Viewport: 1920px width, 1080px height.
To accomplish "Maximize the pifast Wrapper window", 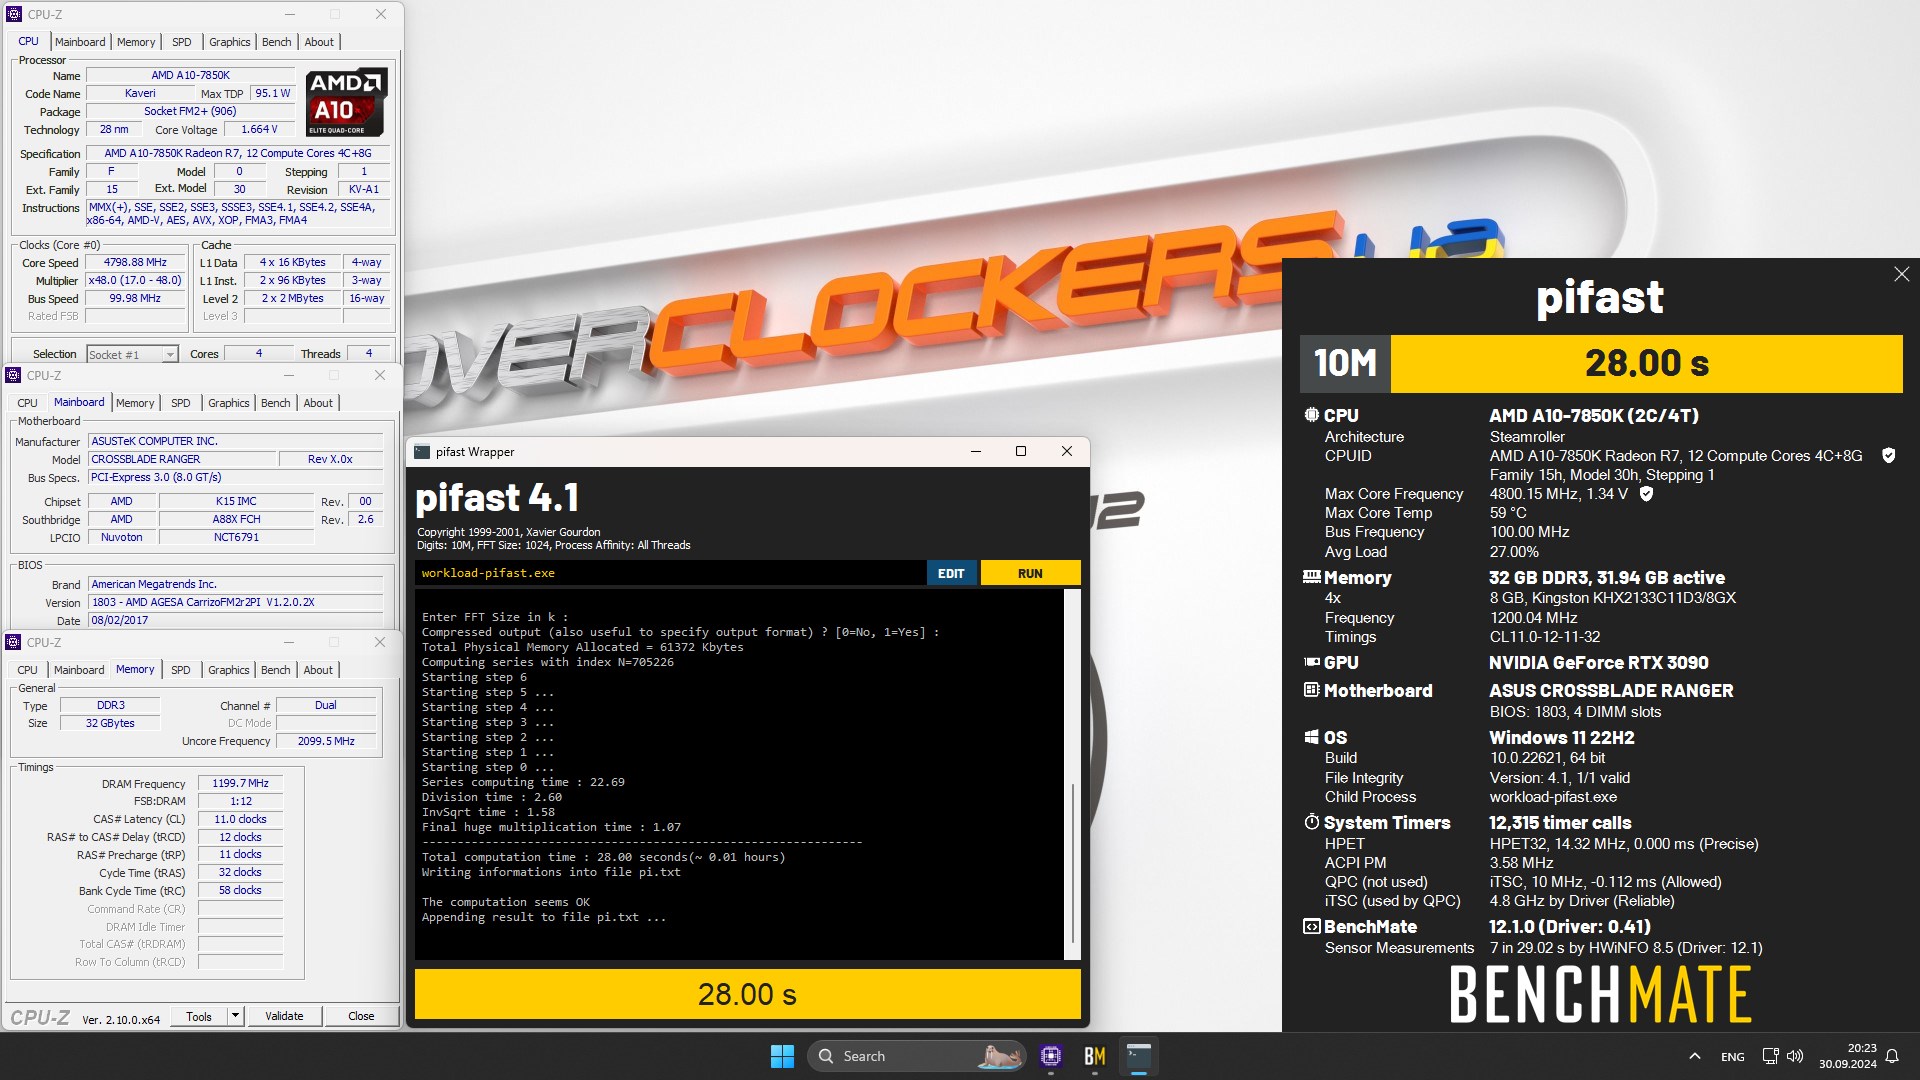I will pyautogui.click(x=1021, y=451).
